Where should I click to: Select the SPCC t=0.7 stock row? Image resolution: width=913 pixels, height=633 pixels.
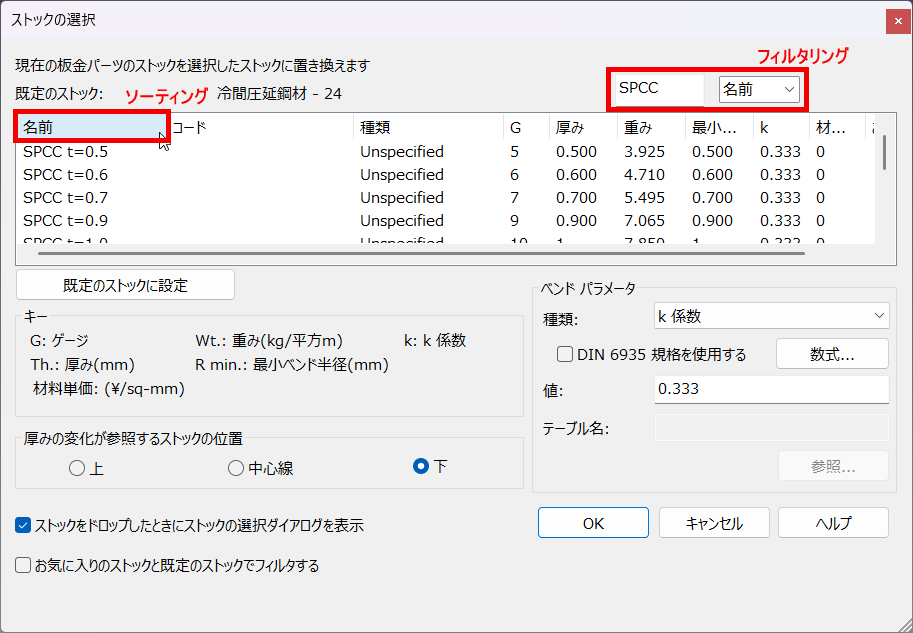[66, 198]
